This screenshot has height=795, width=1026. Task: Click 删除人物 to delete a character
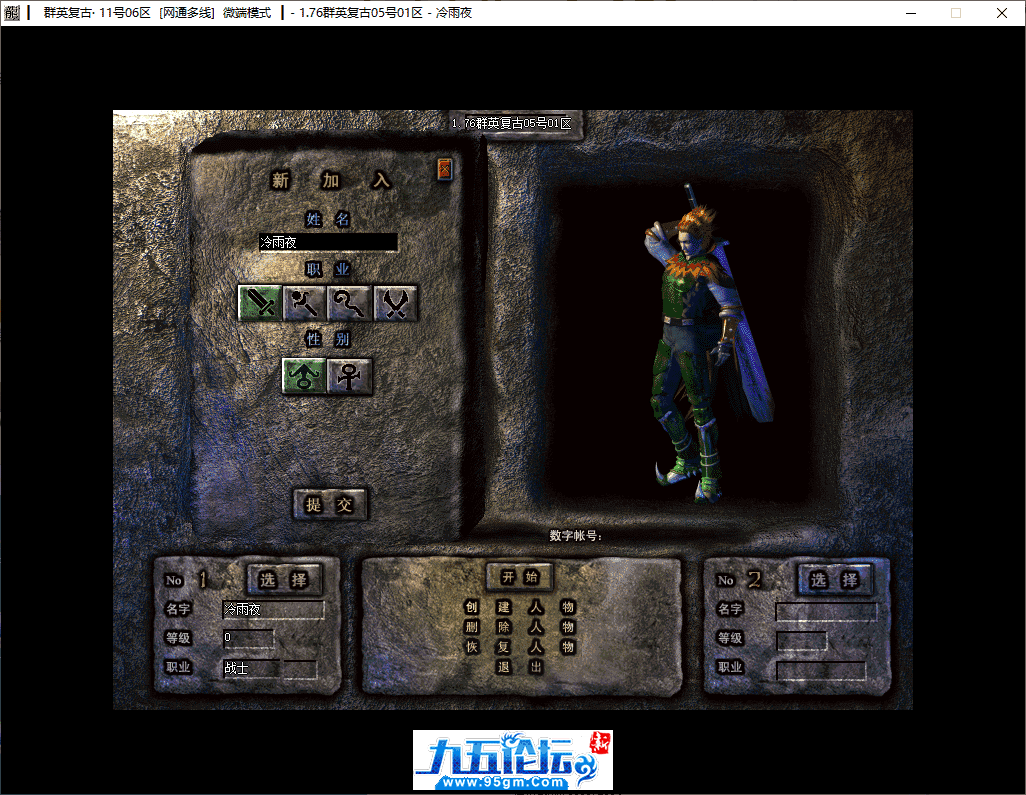520,627
